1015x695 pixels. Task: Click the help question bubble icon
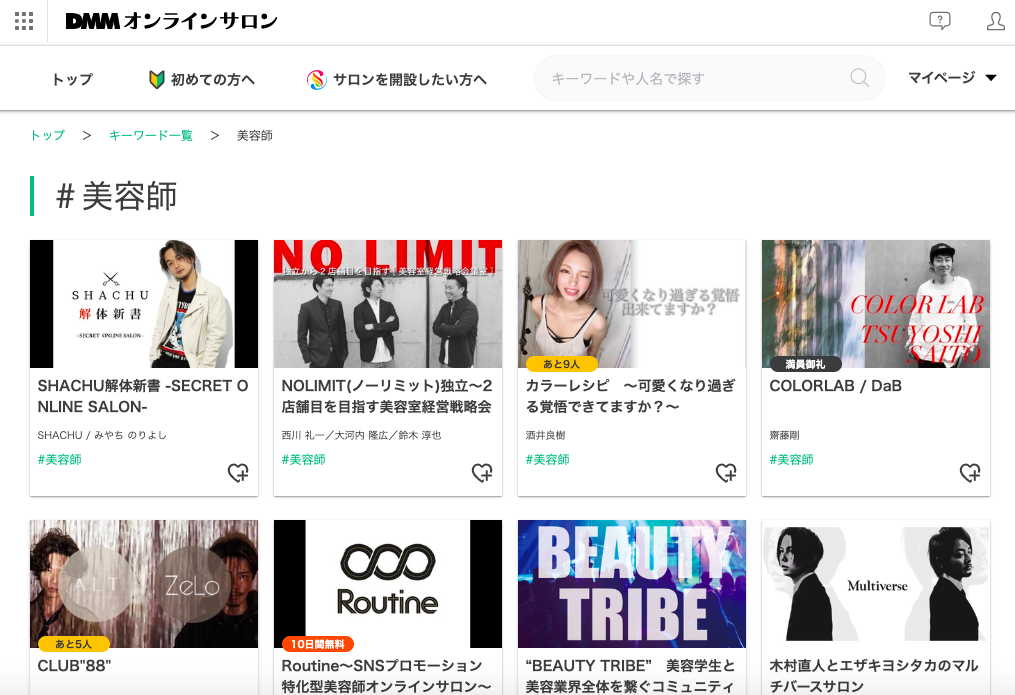[x=939, y=21]
